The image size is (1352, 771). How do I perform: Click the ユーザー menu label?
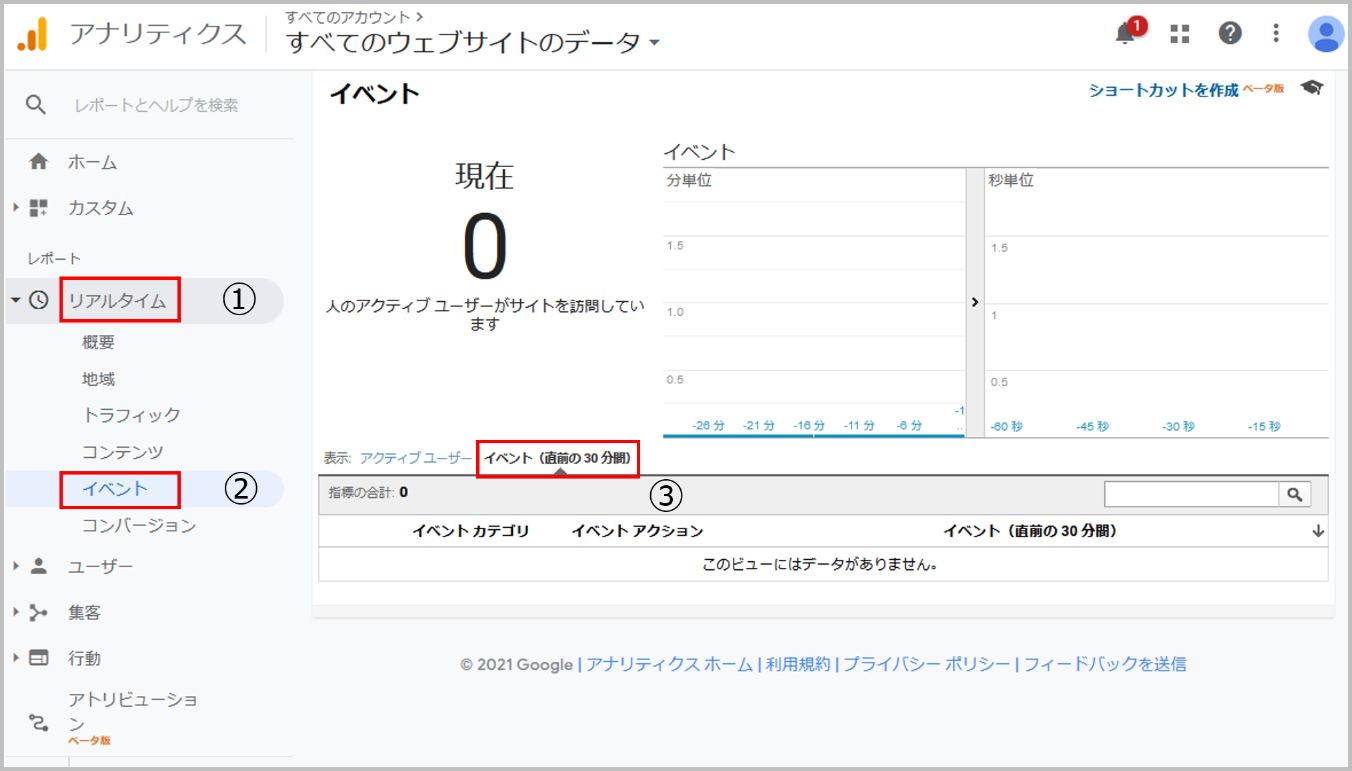pos(100,566)
